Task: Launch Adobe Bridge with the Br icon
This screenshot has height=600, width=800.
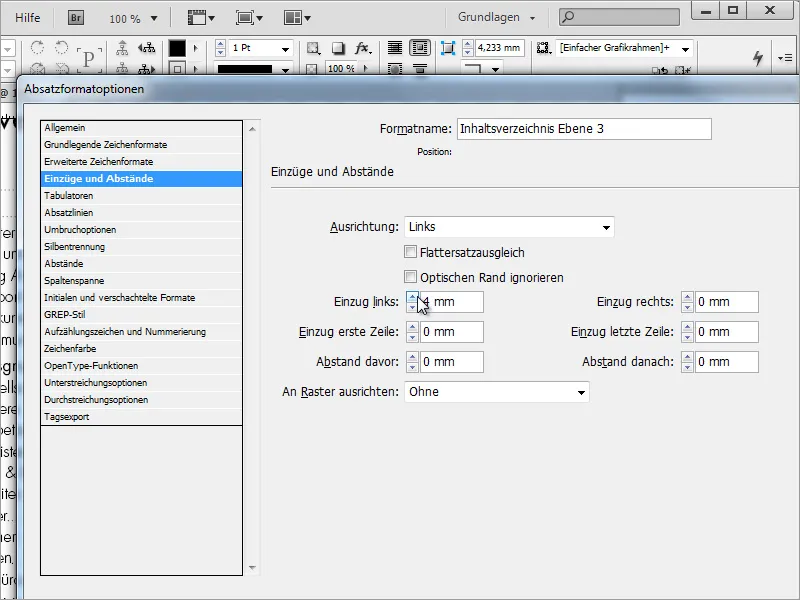Action: pyautogui.click(x=76, y=18)
